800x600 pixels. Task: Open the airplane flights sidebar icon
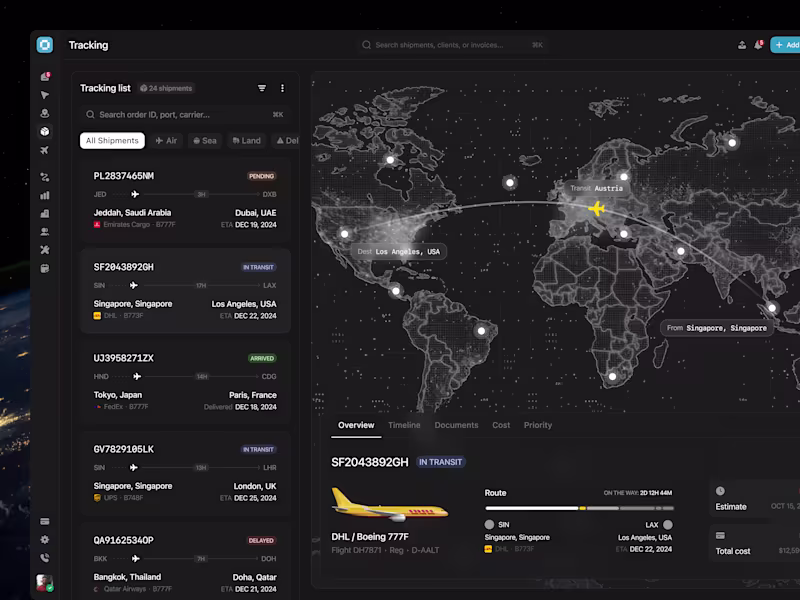tap(45, 150)
